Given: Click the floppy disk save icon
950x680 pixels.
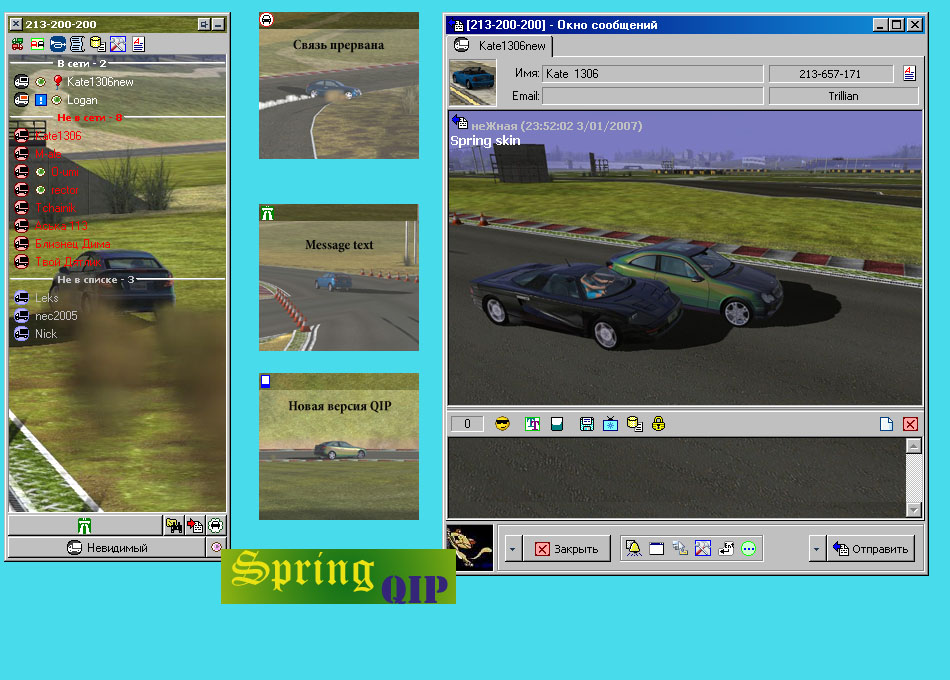Looking at the screenshot, I should pos(586,424).
